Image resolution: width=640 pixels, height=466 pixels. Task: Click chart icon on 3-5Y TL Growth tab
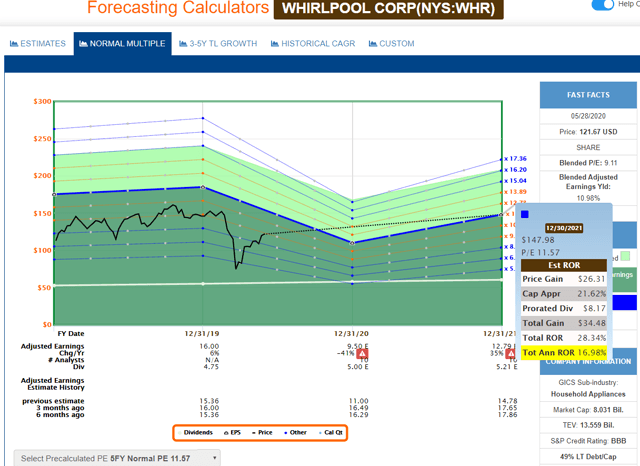coord(183,44)
